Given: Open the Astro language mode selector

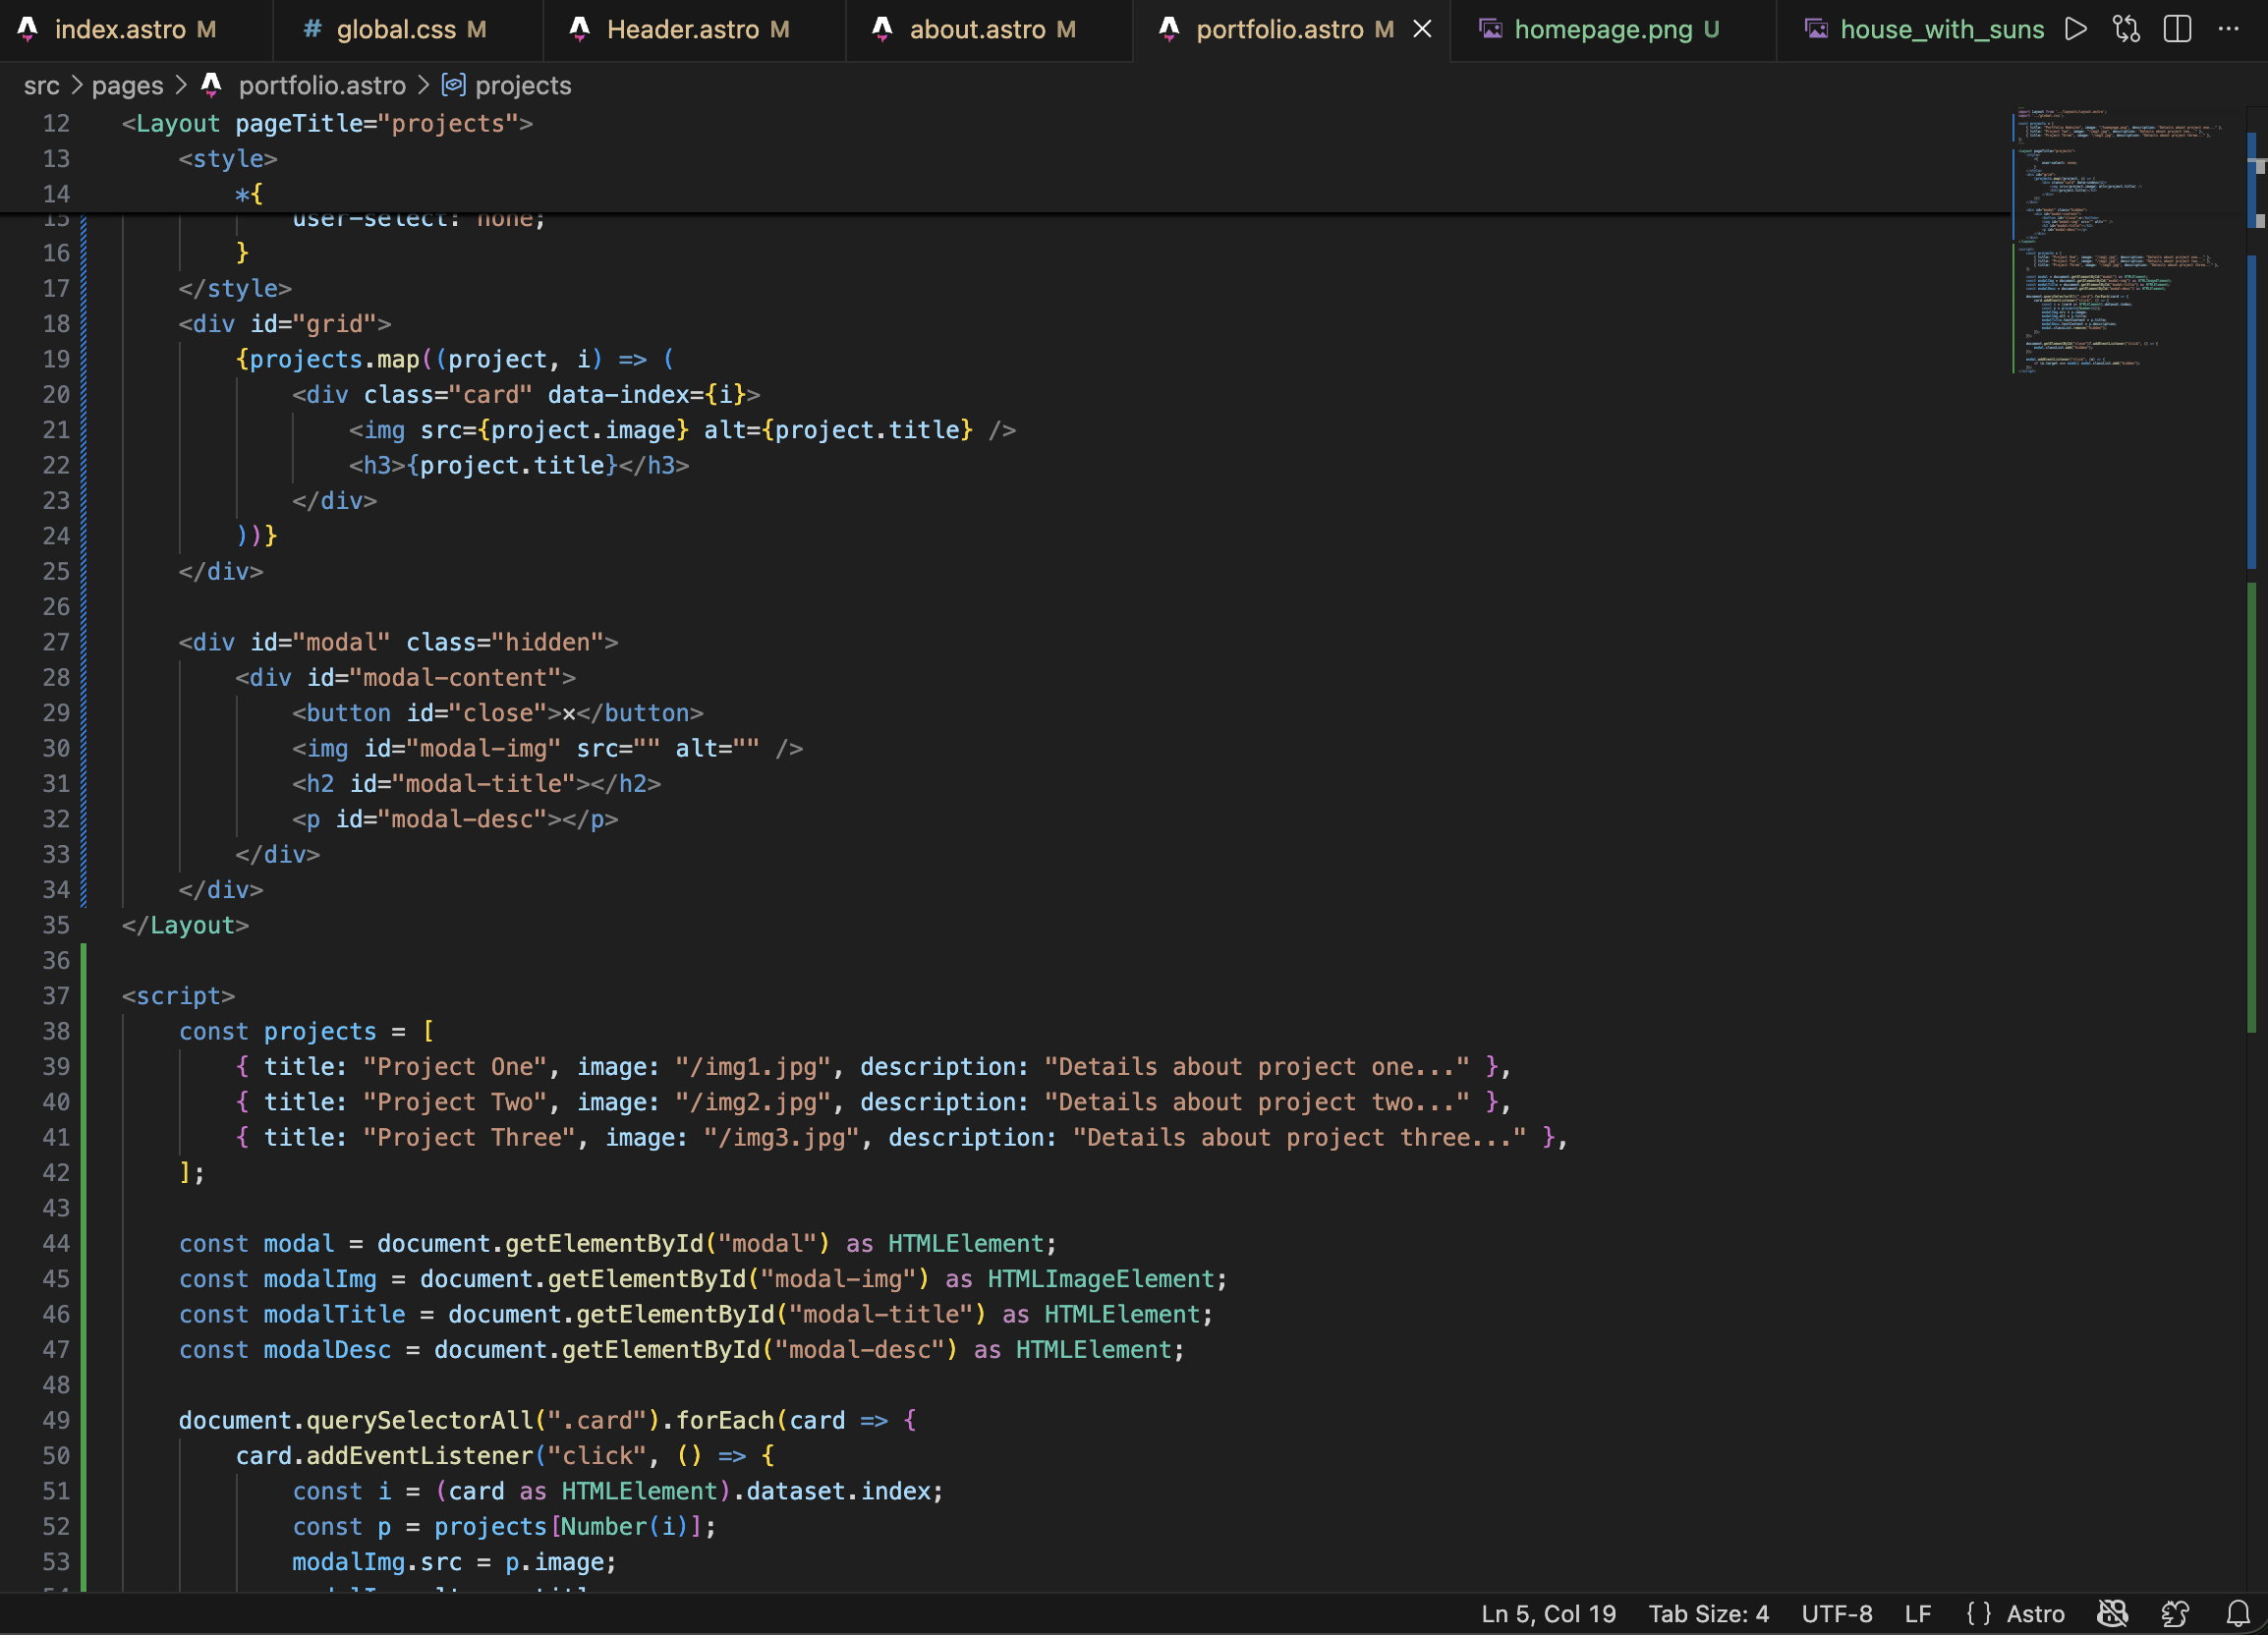Looking at the screenshot, I should [2035, 1613].
